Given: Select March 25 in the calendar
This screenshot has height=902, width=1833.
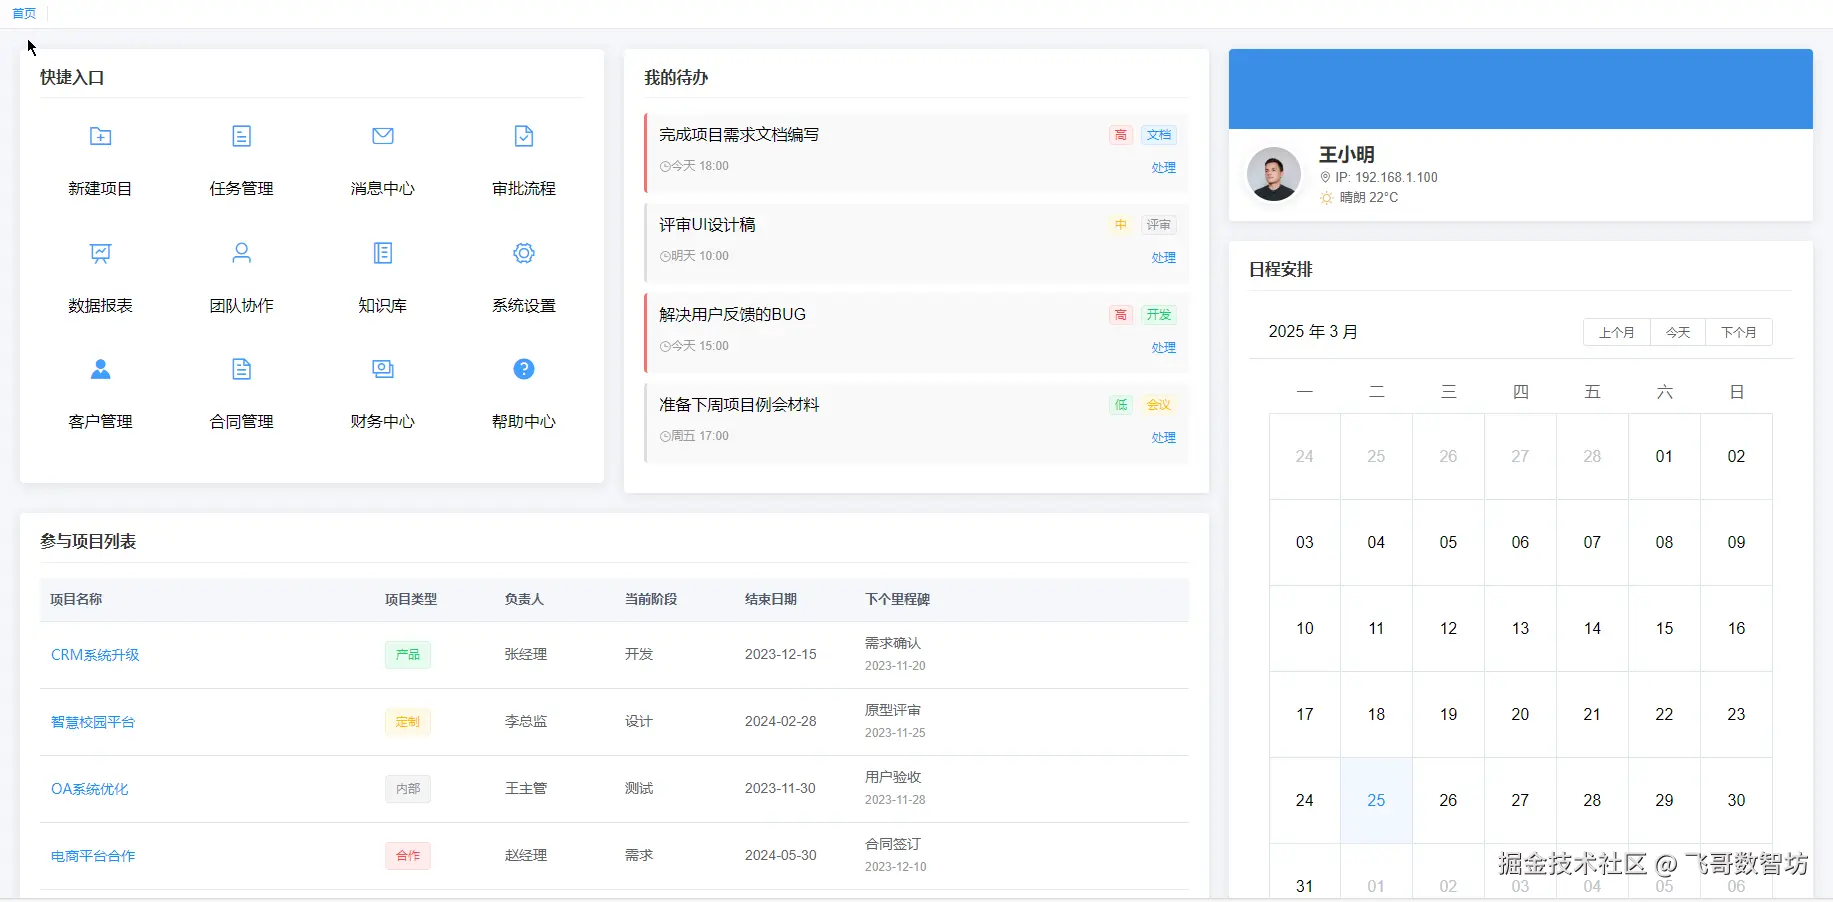Looking at the screenshot, I should [x=1376, y=800].
